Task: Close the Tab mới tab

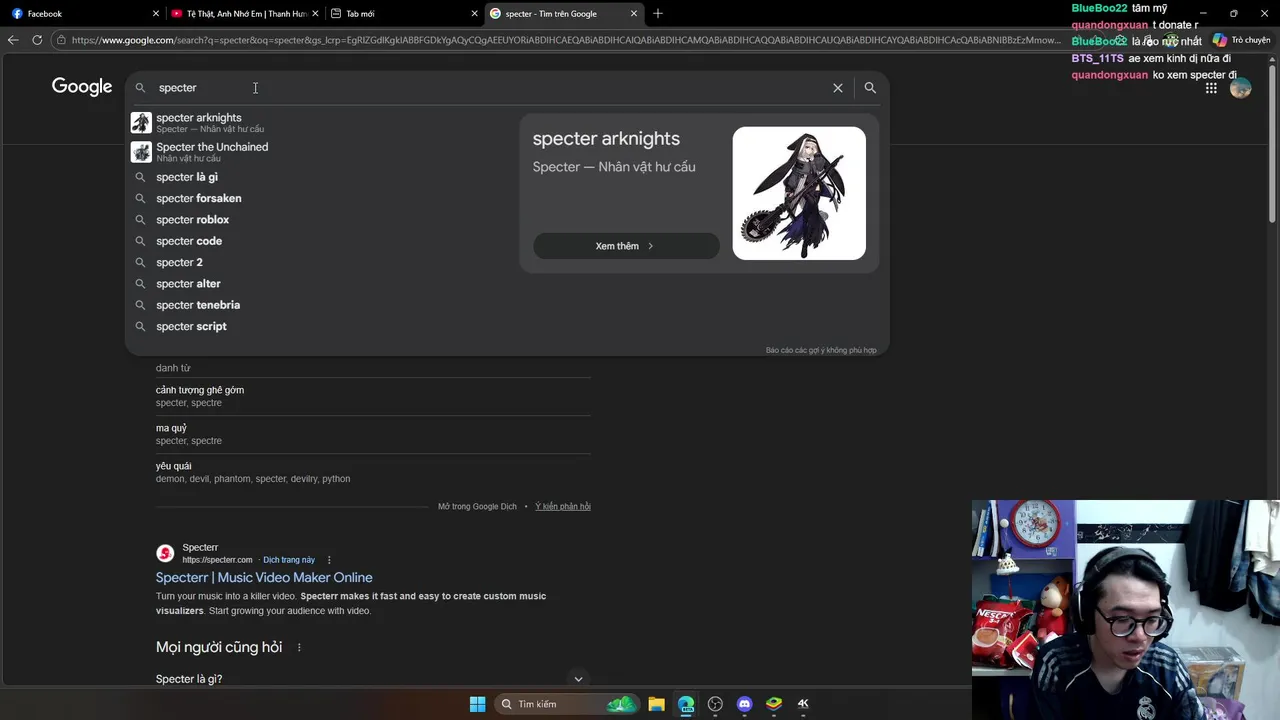Action: (x=475, y=14)
